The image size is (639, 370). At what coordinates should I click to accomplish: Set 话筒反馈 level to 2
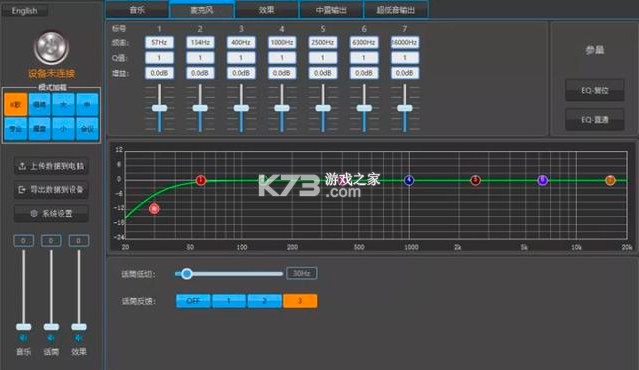click(264, 301)
